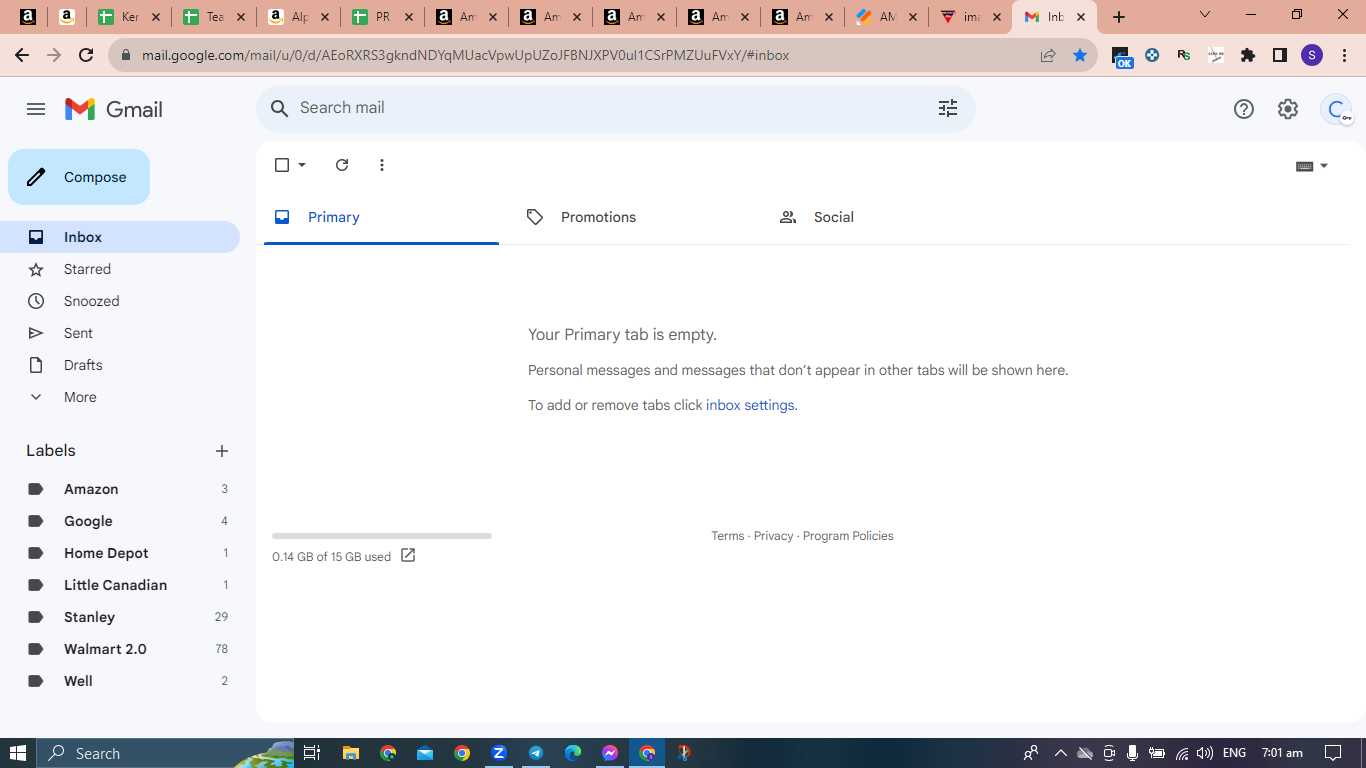This screenshot has height=768, width=1366.
Task: Click the blue circular extension icon
Action: pos(1152,55)
